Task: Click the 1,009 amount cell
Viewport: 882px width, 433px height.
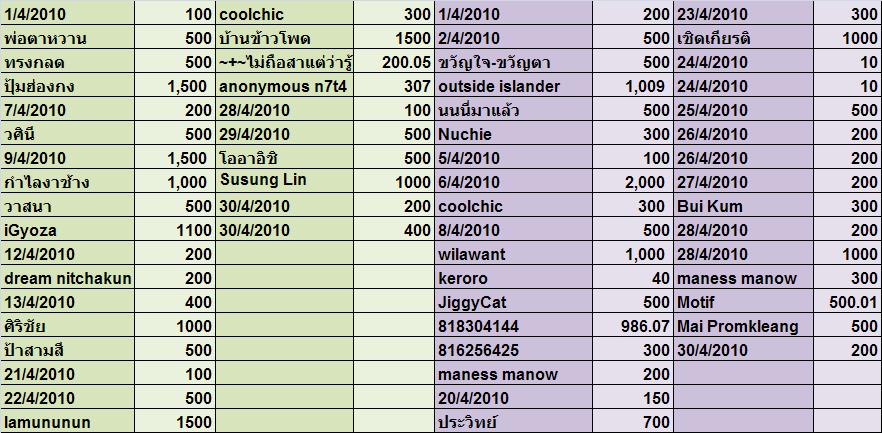Action: pyautogui.click(x=632, y=86)
